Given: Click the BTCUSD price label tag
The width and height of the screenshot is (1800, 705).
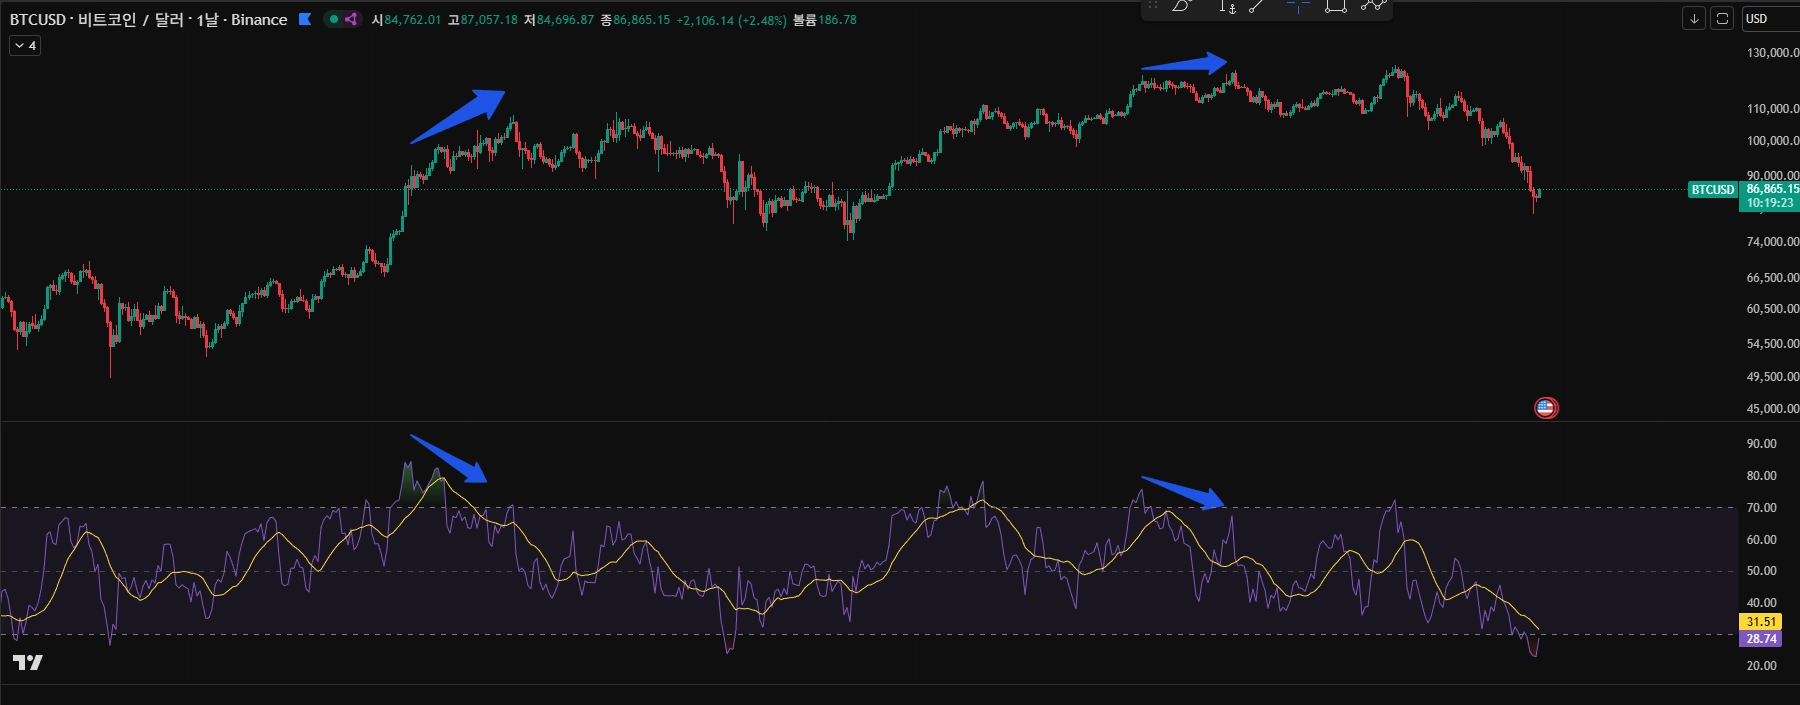Looking at the screenshot, I should click(x=1712, y=189).
